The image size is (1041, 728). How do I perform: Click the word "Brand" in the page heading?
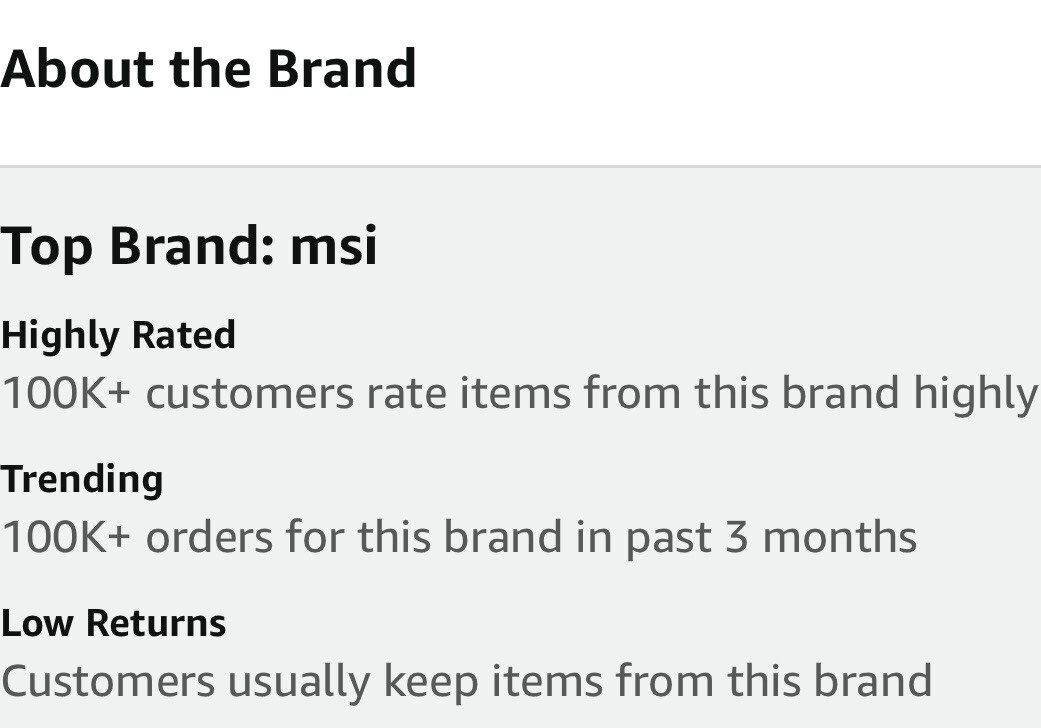[x=342, y=68]
